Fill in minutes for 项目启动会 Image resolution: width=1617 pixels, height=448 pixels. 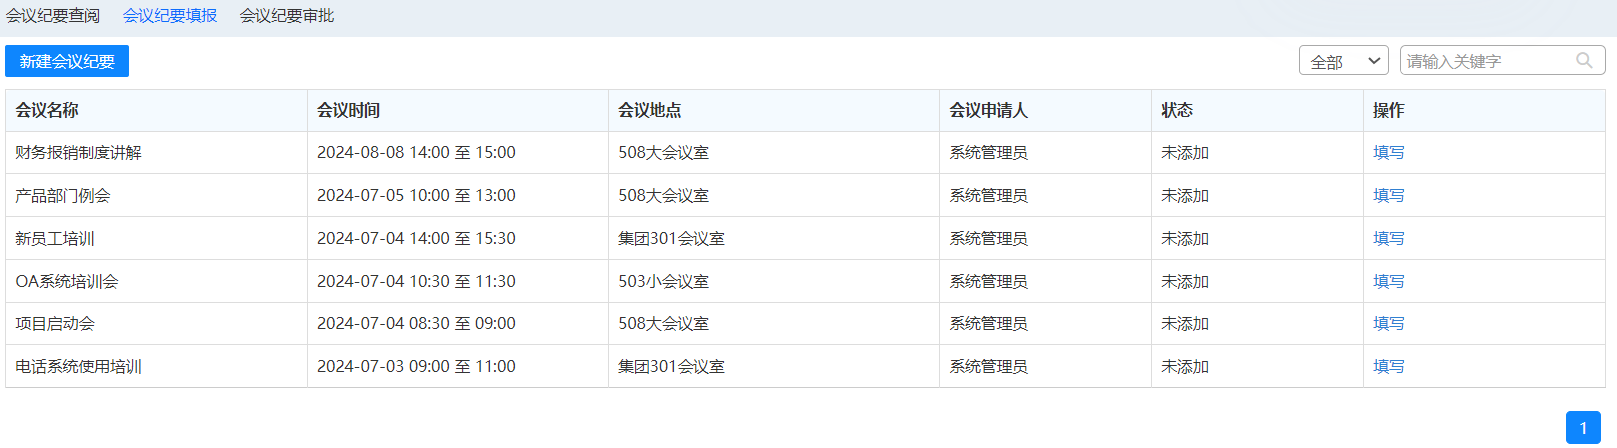1388,324
